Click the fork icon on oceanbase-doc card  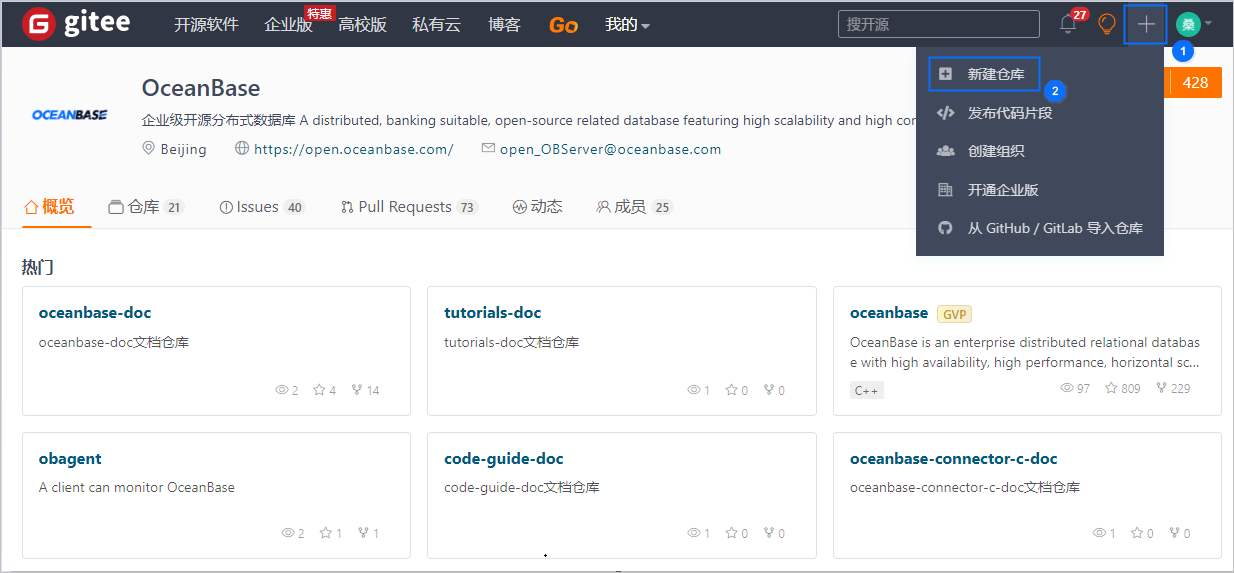point(357,390)
